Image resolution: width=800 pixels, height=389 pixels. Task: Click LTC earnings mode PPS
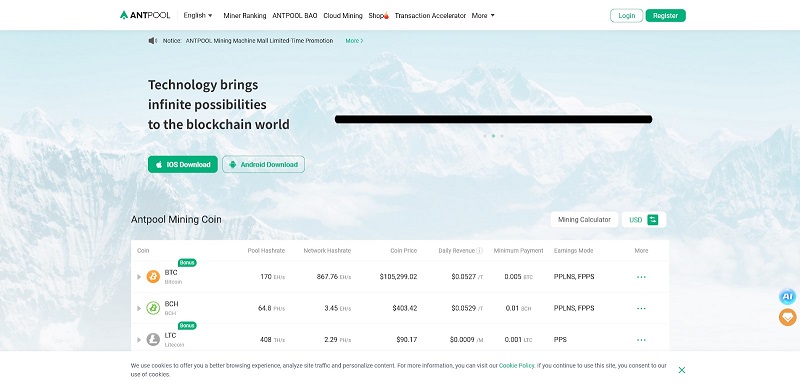(x=560, y=339)
